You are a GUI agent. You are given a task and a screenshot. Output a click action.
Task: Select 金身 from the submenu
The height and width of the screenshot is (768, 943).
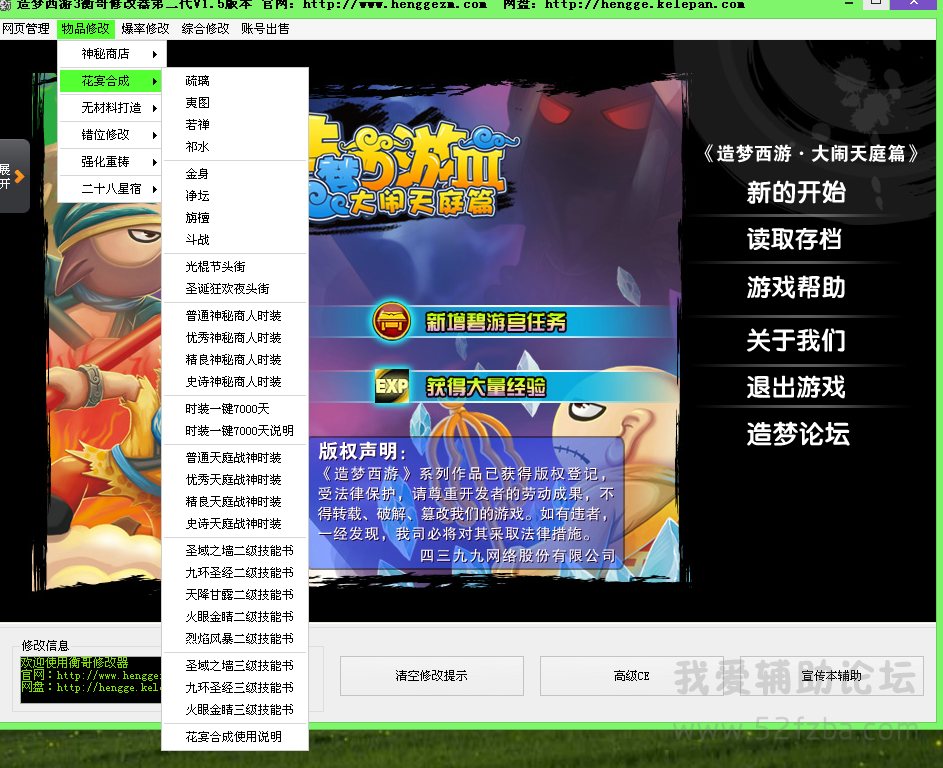(235, 174)
